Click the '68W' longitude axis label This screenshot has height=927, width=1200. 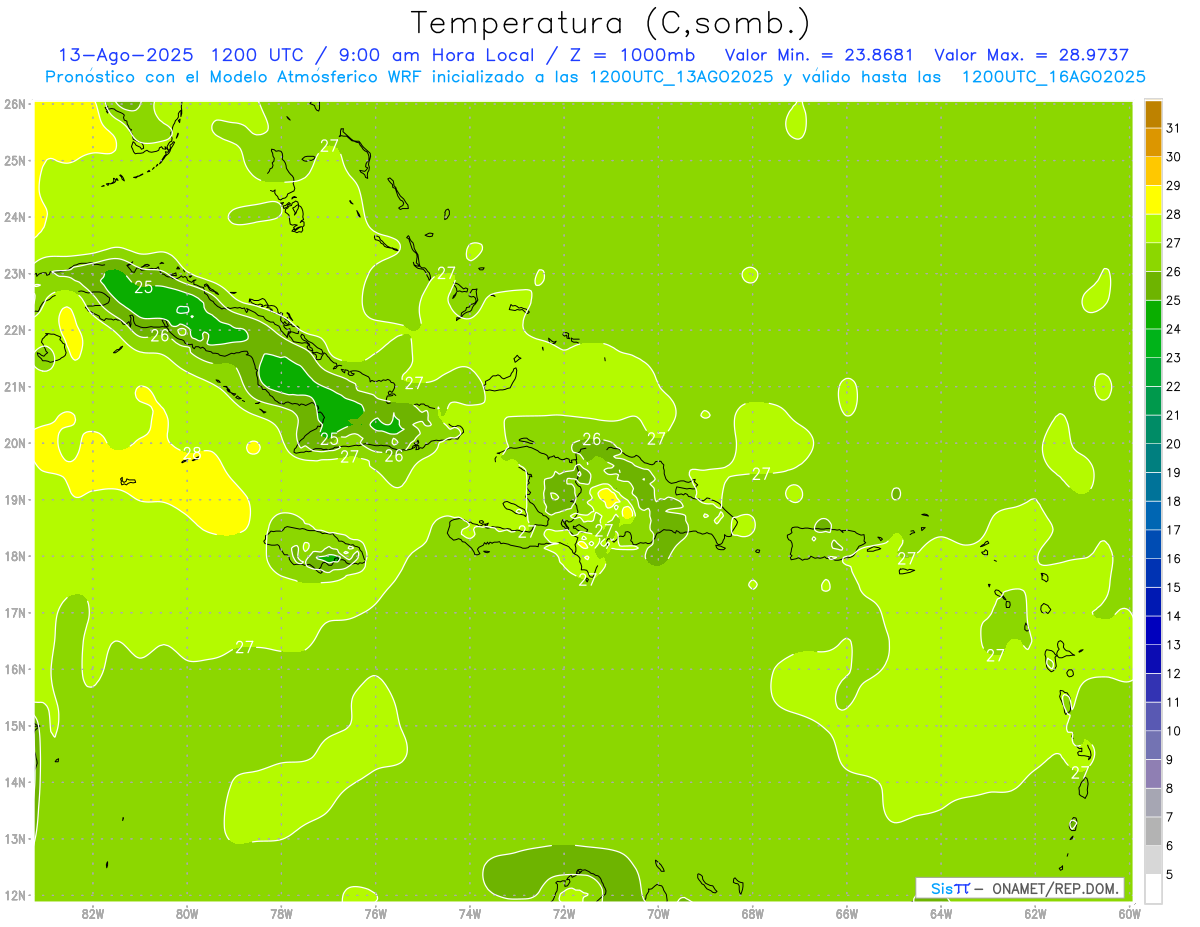(753, 913)
